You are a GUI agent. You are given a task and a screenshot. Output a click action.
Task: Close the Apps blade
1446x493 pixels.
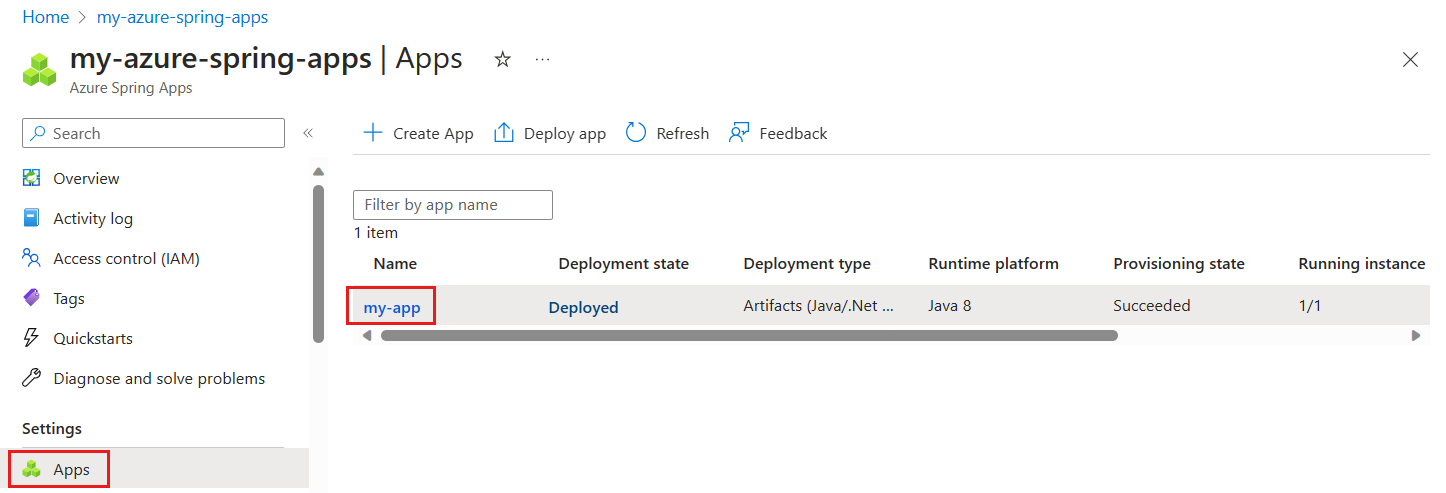(1410, 60)
